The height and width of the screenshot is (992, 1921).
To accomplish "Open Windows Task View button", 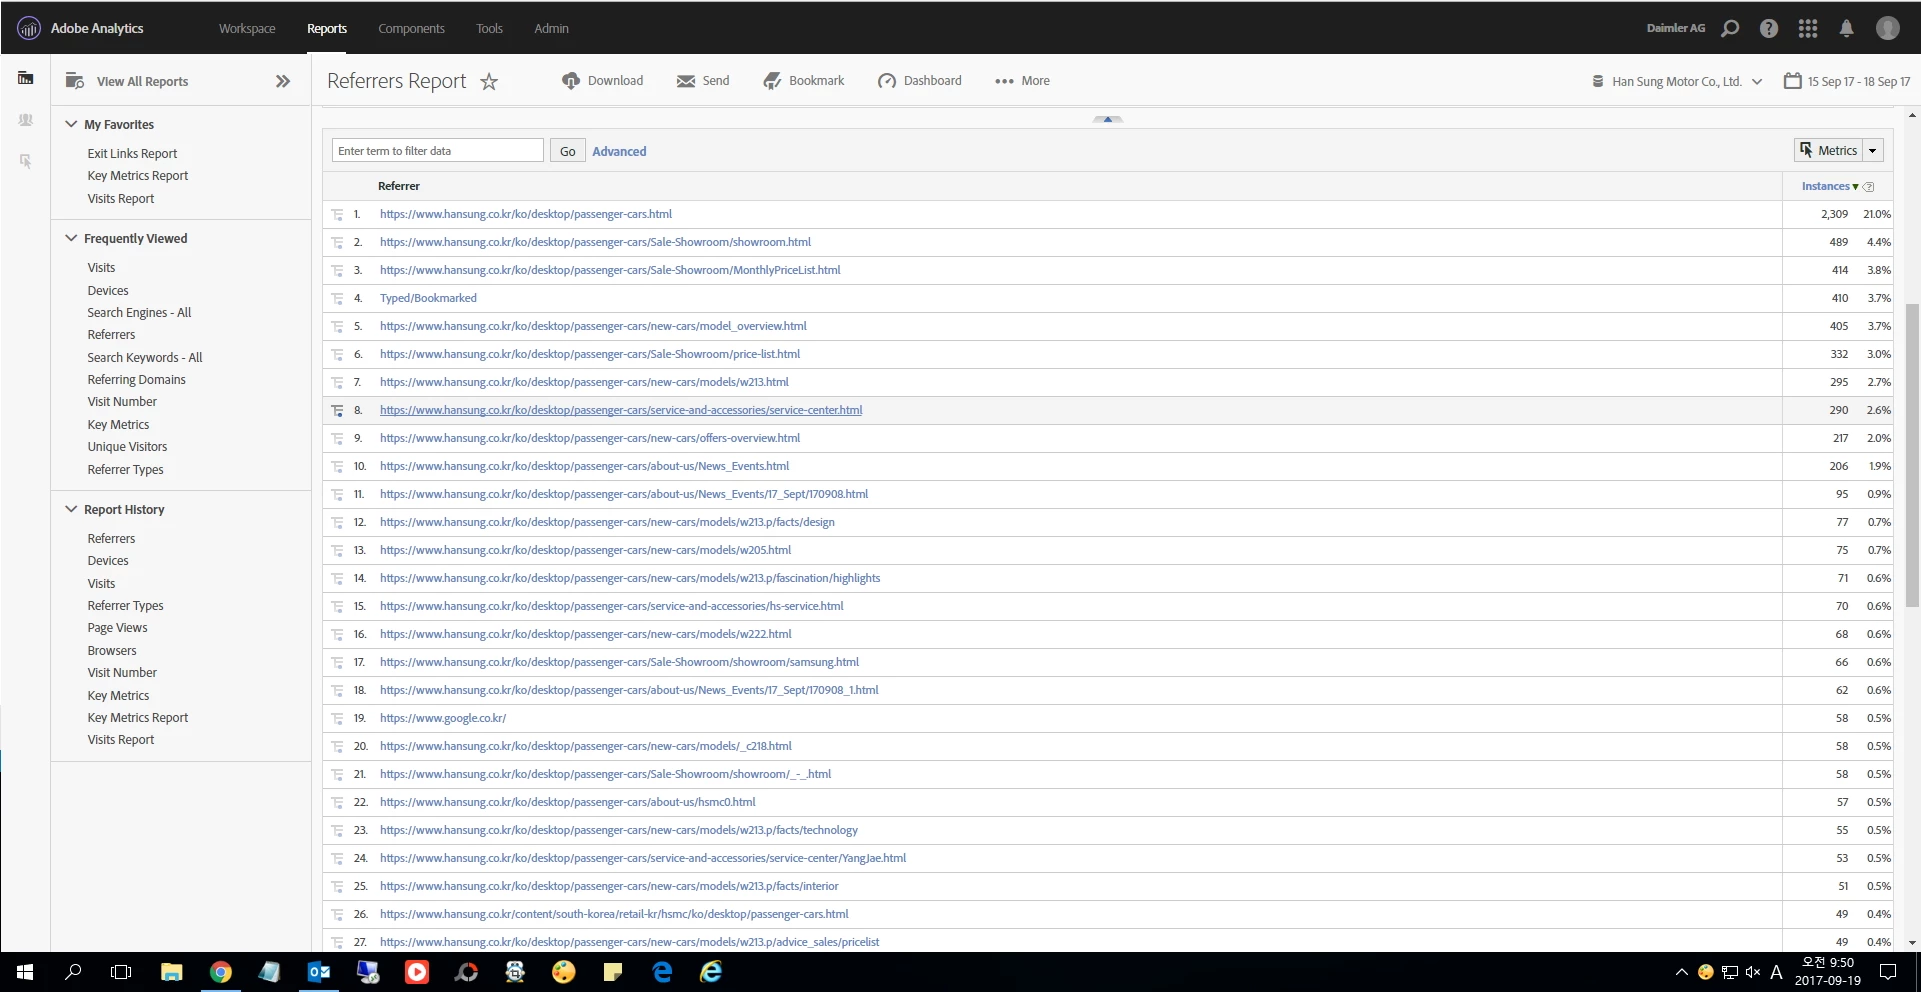I will click(121, 971).
